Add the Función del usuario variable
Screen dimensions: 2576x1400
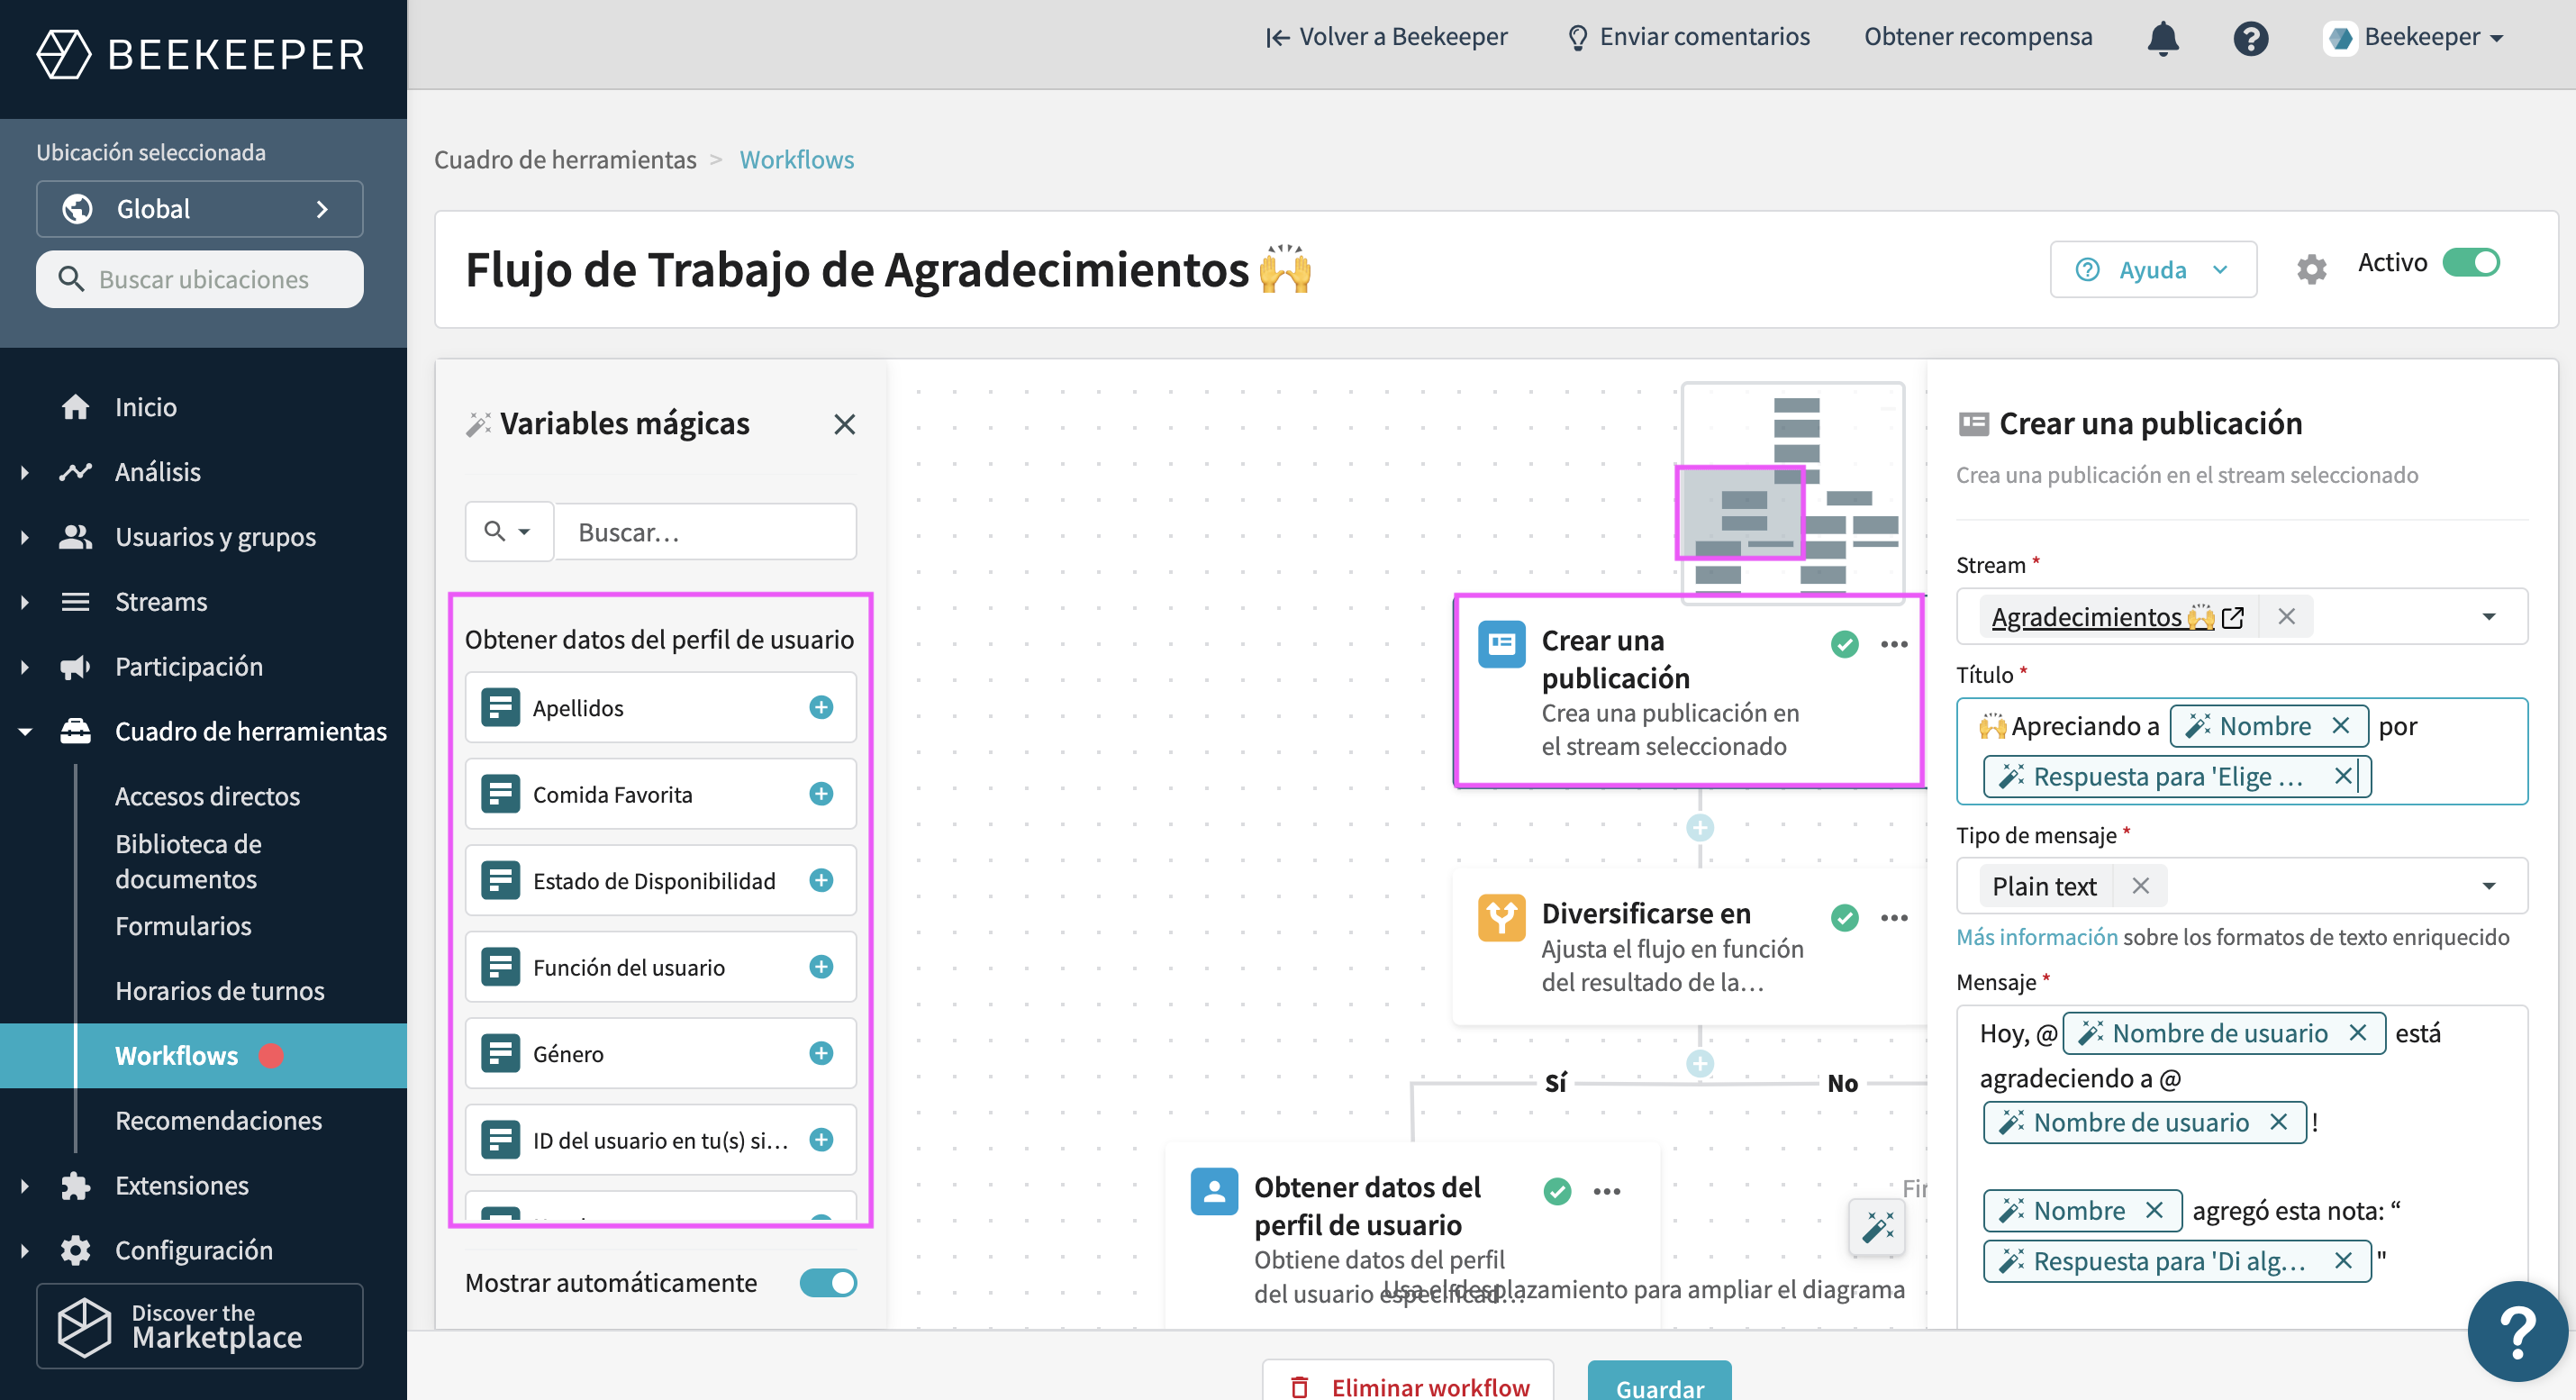point(821,967)
